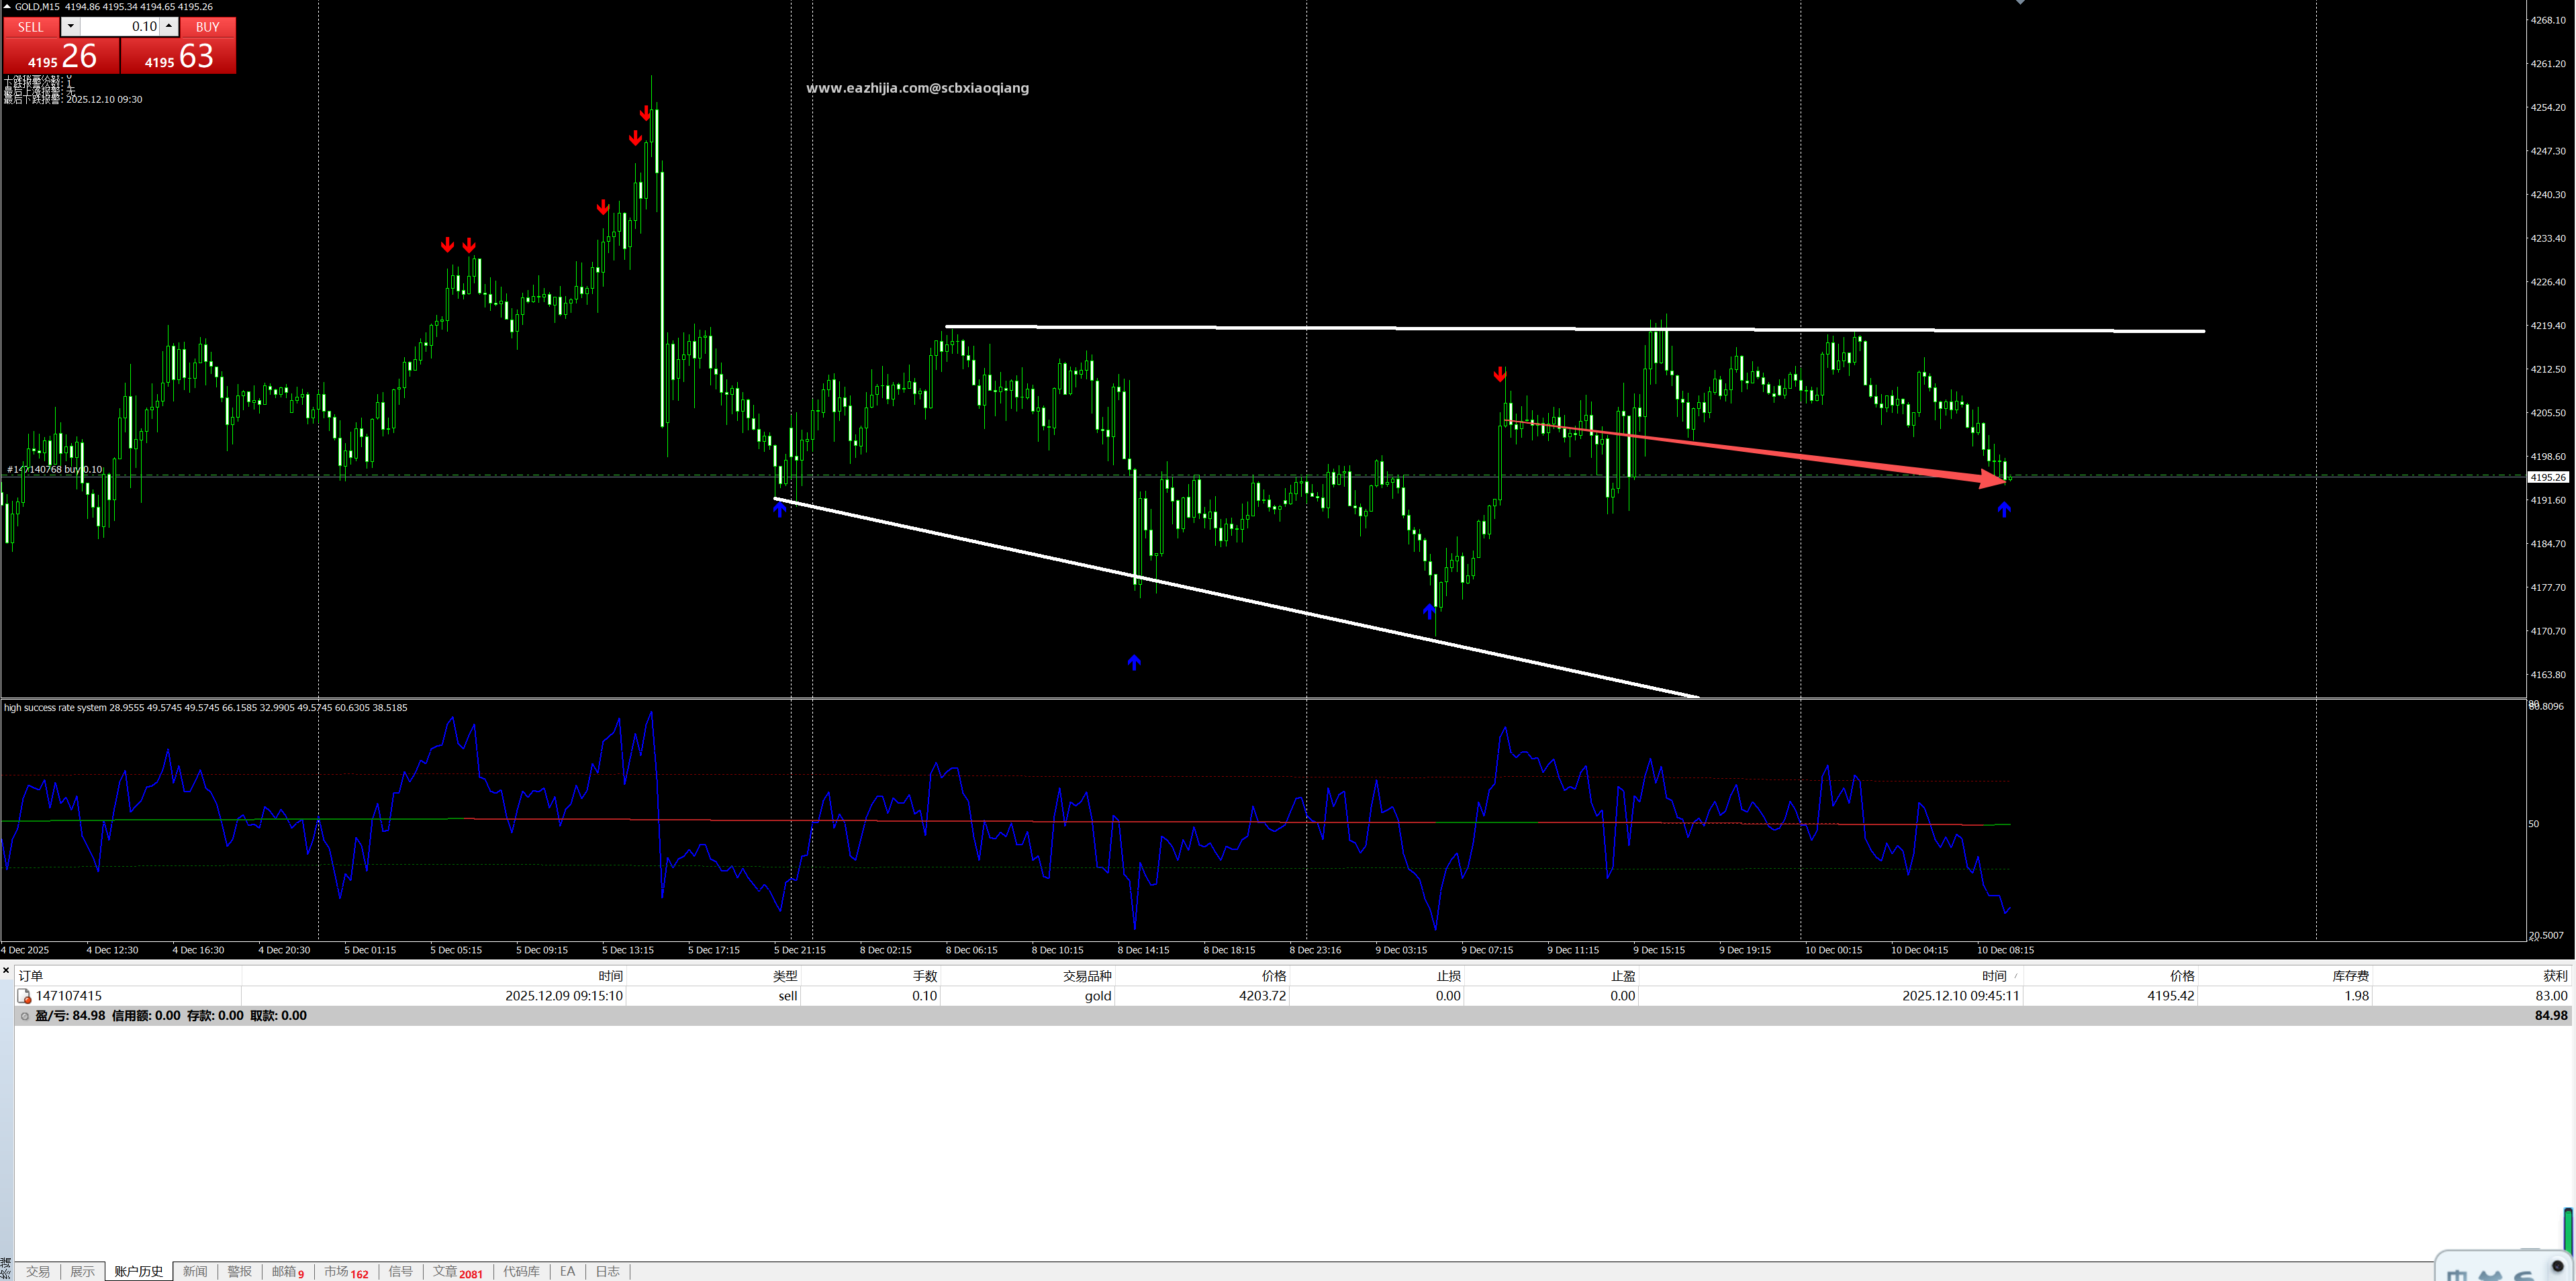Click the 5 Dec 21:15 time axis label
The image size is (2576, 1281).
799,950
